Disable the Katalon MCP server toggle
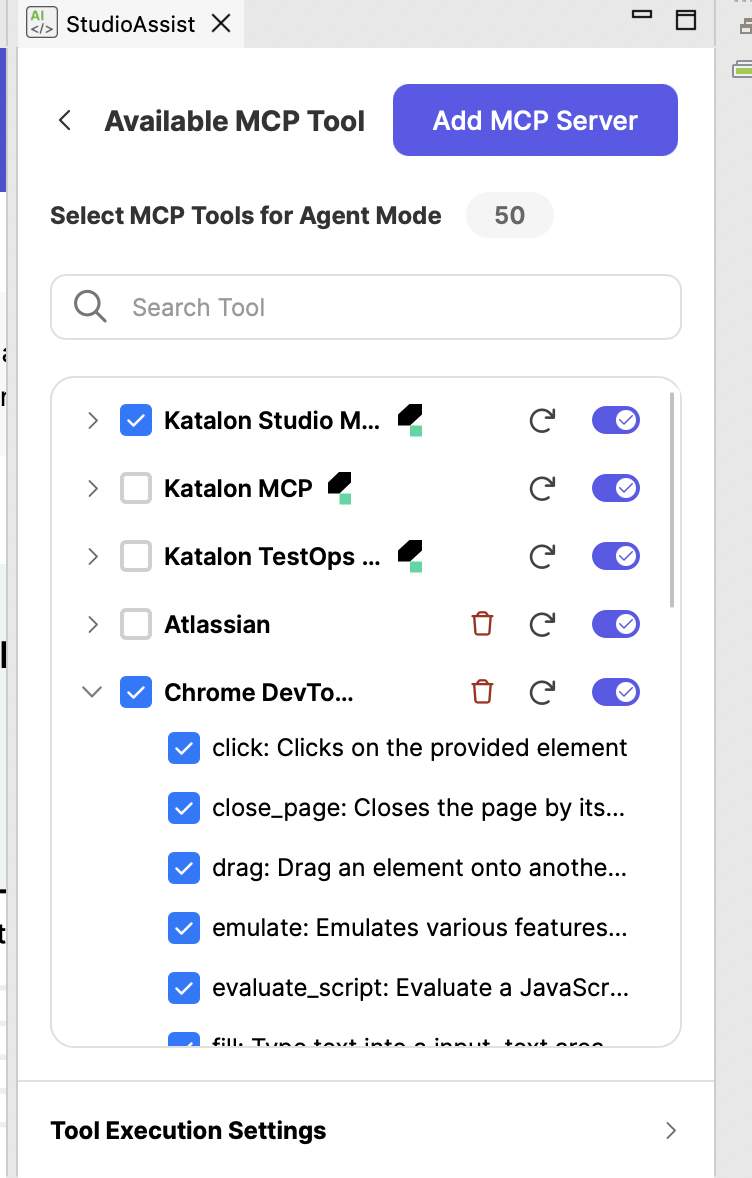Screen dimensions: 752x1178 click(x=616, y=488)
